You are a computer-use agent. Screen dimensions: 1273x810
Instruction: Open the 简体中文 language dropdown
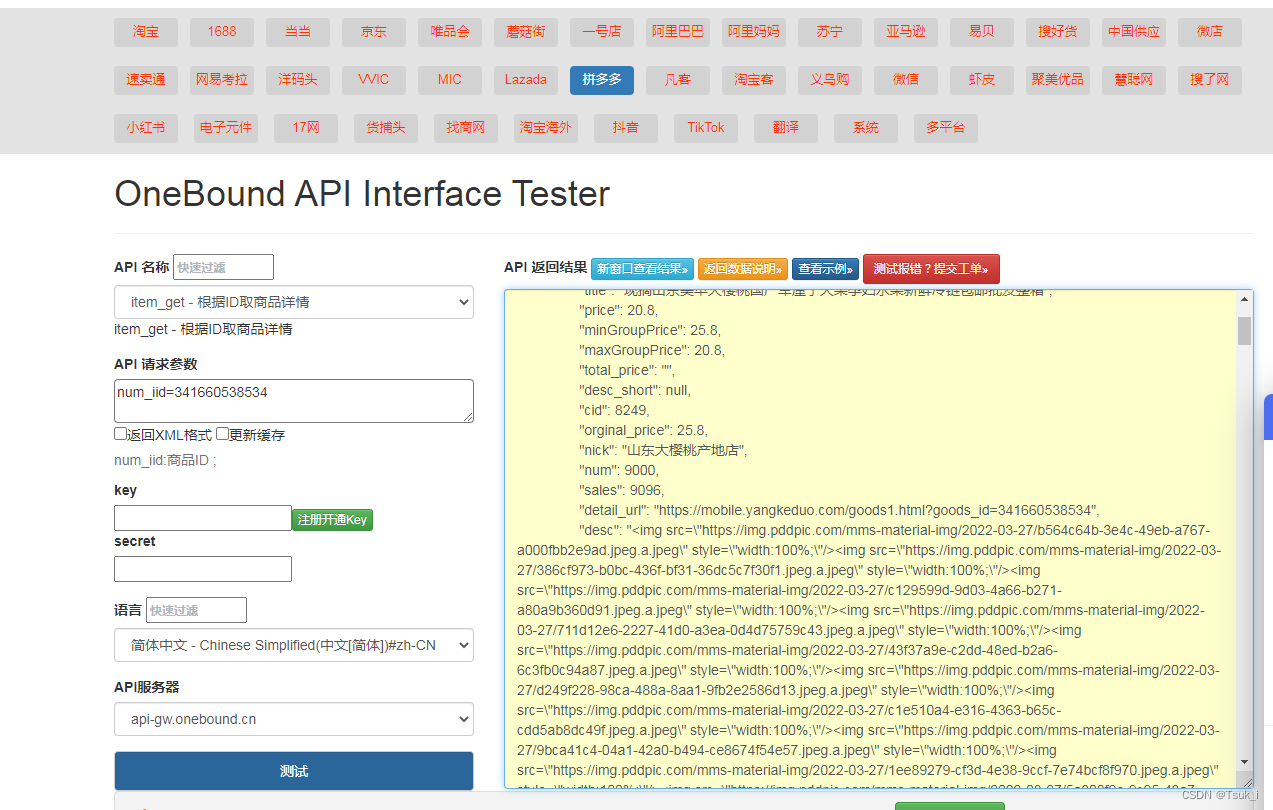pos(294,645)
